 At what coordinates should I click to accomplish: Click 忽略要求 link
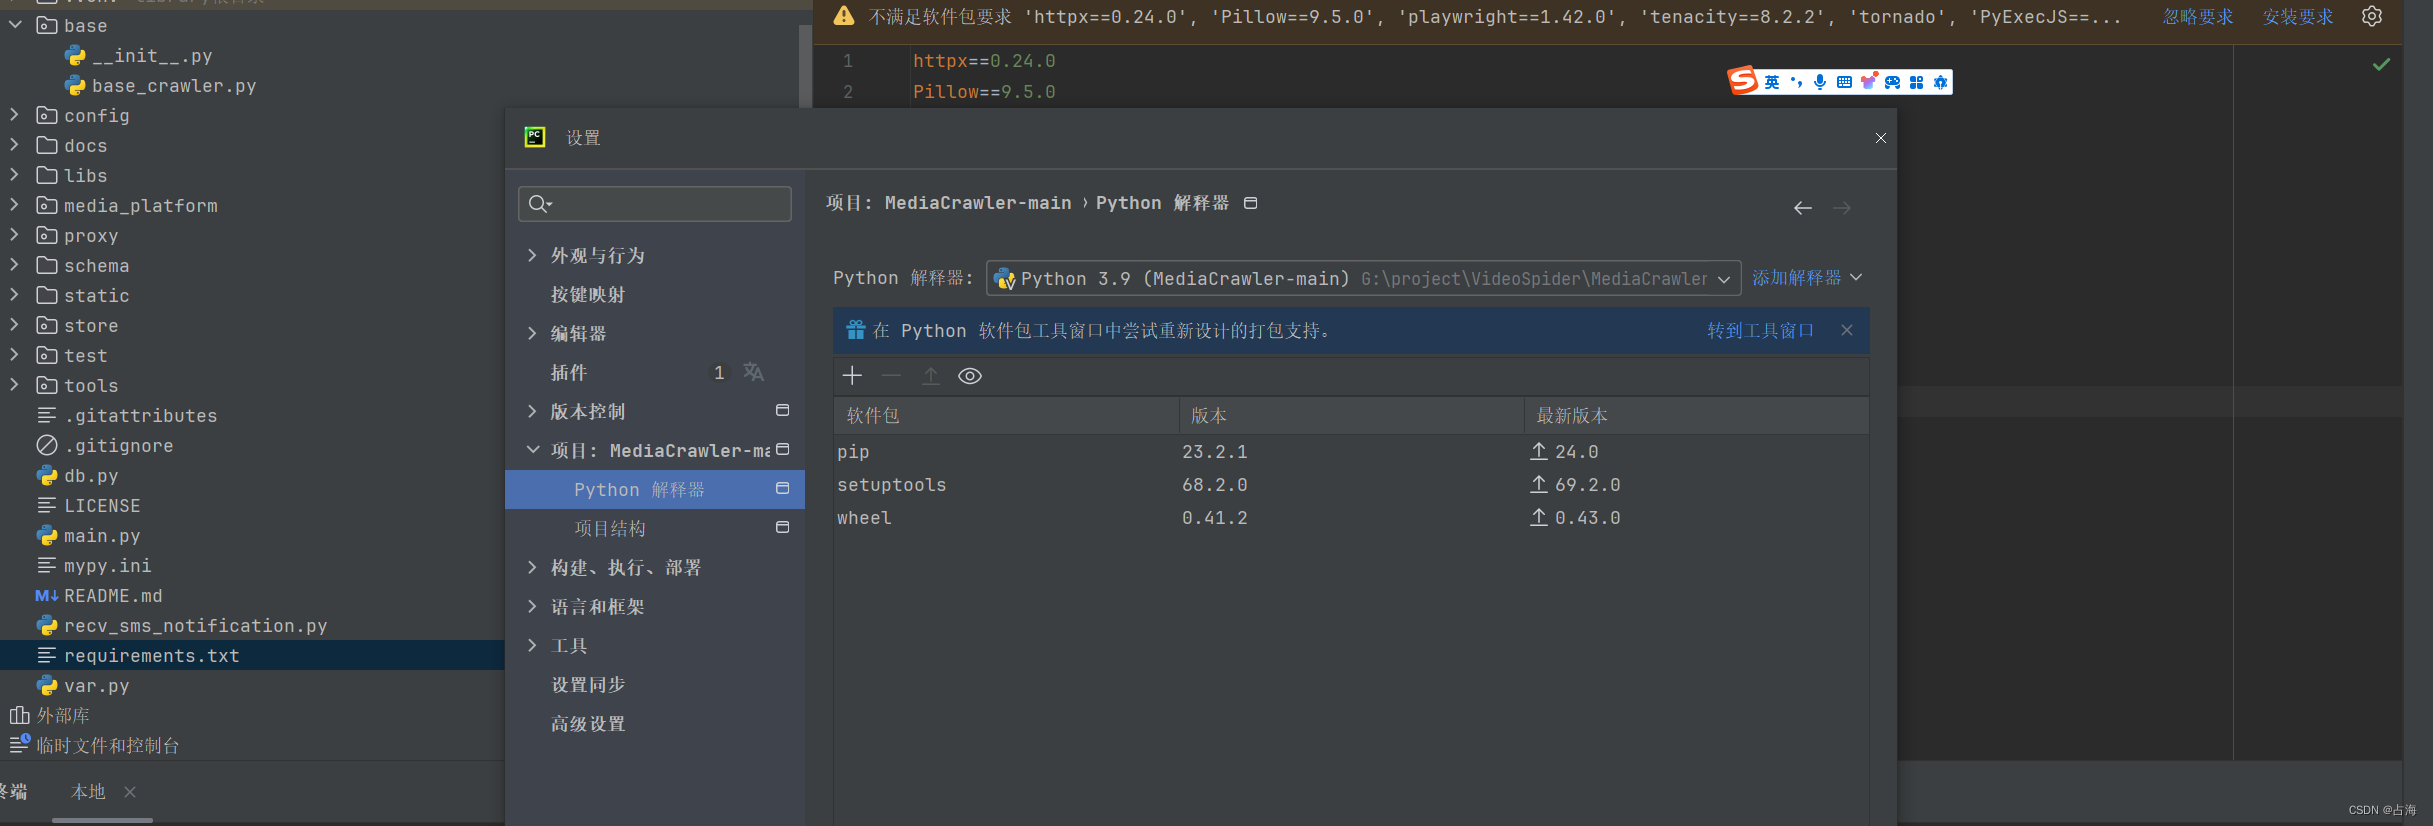pyautogui.click(x=2198, y=16)
